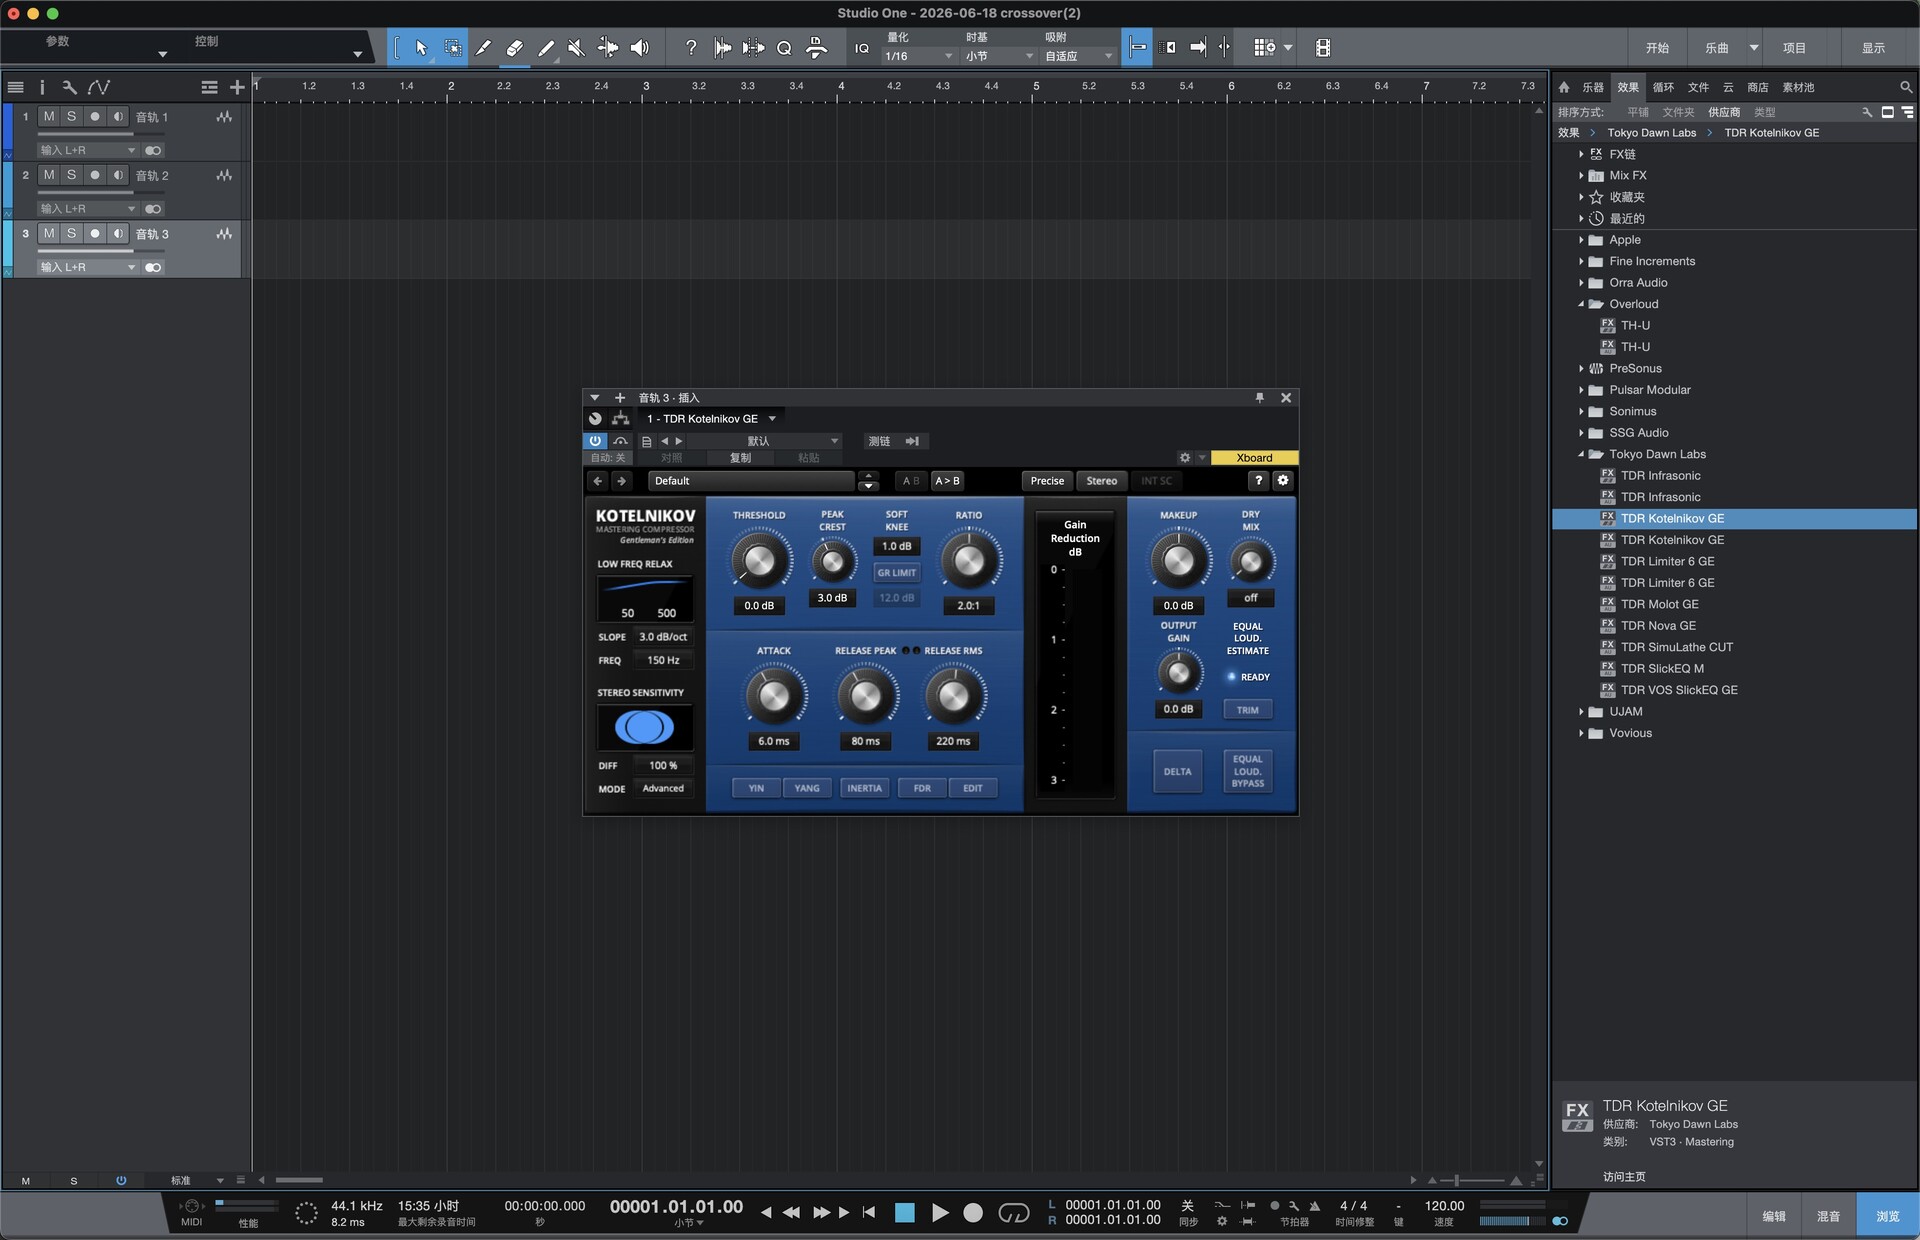1920x1240 pixels.
Task: Collapse the Overloud folder
Action: pyautogui.click(x=1581, y=304)
